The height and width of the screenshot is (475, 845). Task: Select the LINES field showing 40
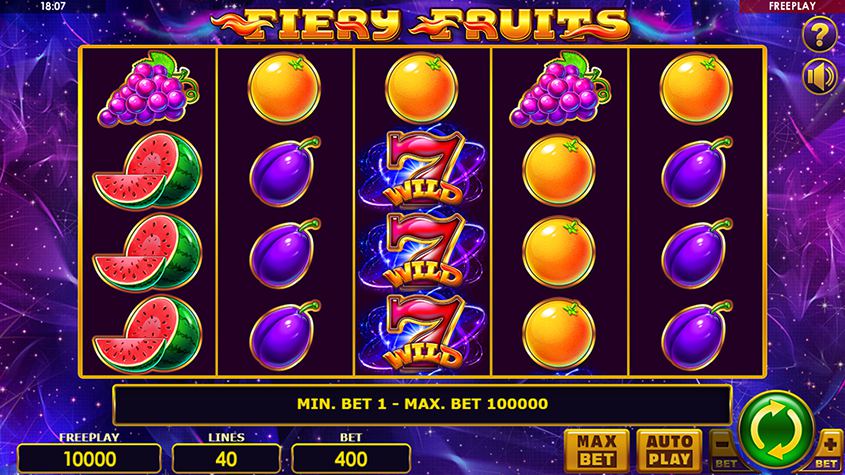coord(226,459)
